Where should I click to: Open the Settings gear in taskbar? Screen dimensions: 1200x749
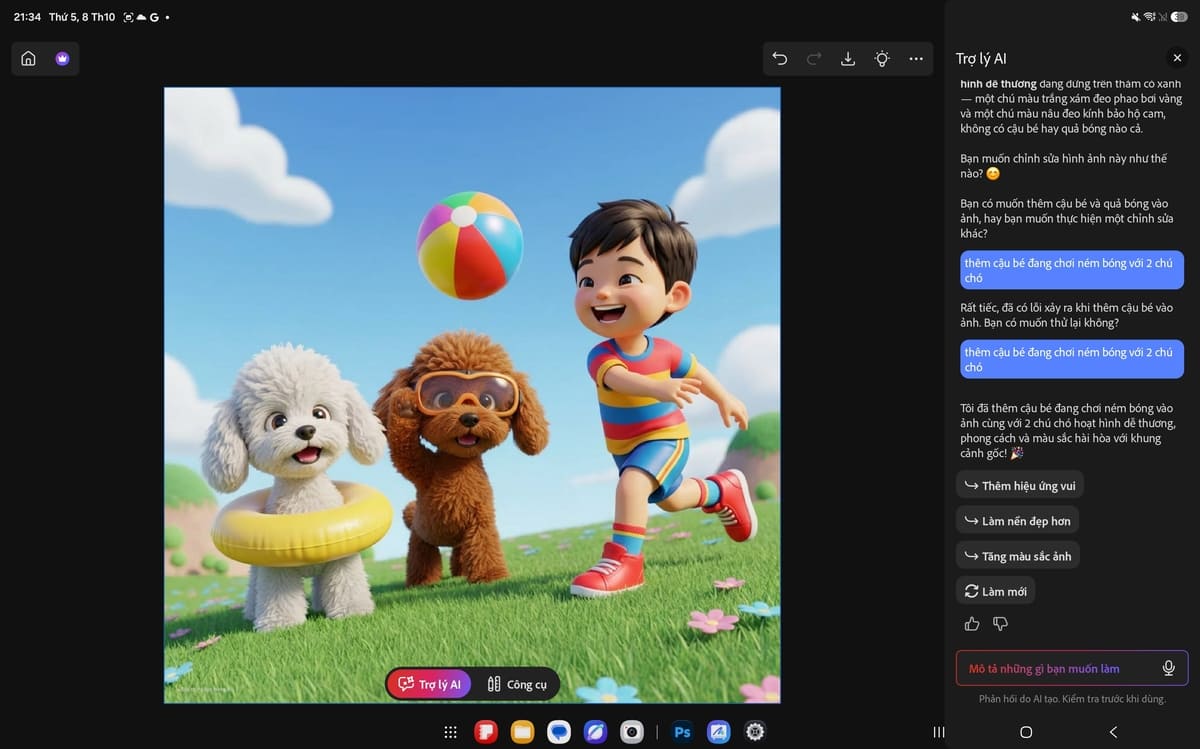[x=755, y=733]
